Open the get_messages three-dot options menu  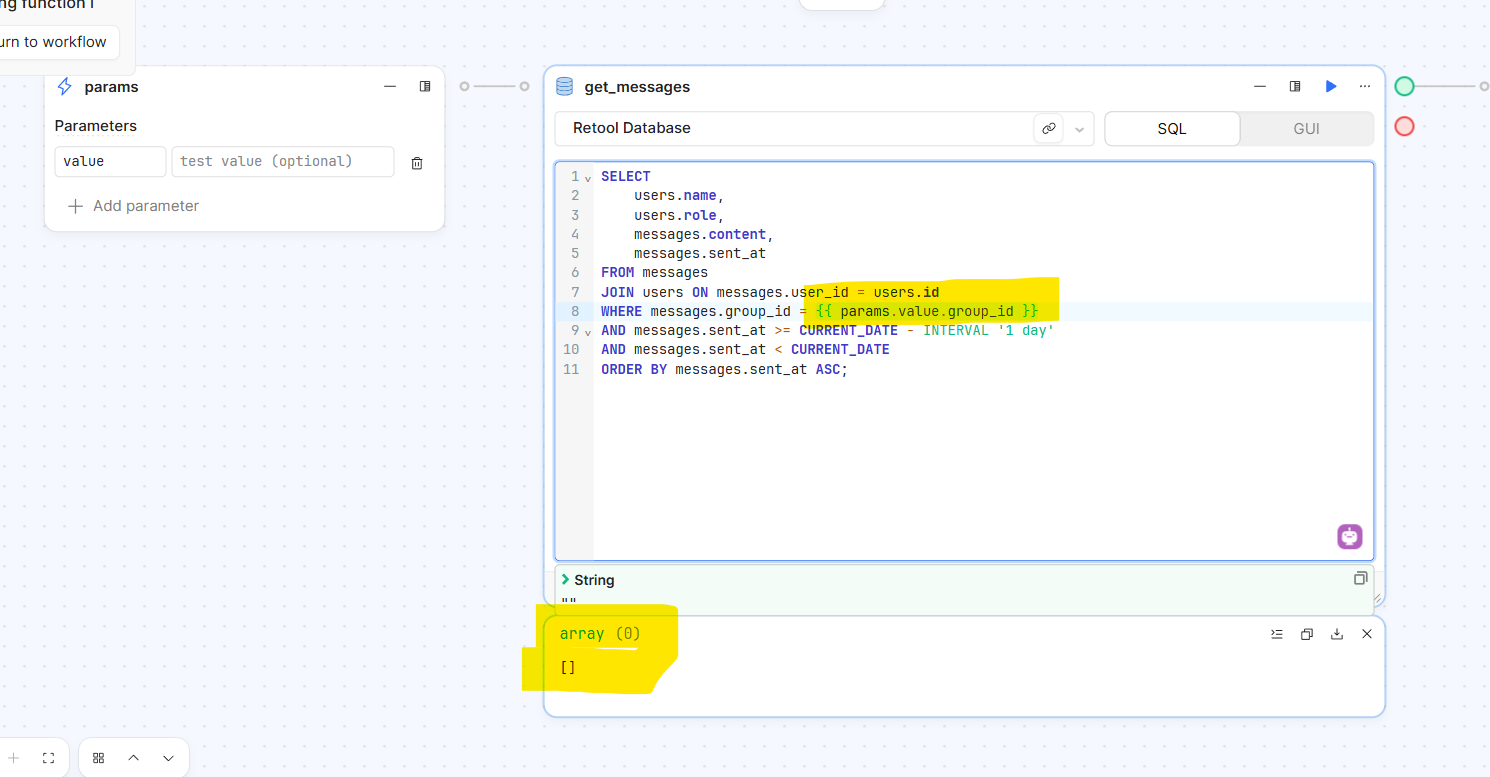pos(1365,87)
